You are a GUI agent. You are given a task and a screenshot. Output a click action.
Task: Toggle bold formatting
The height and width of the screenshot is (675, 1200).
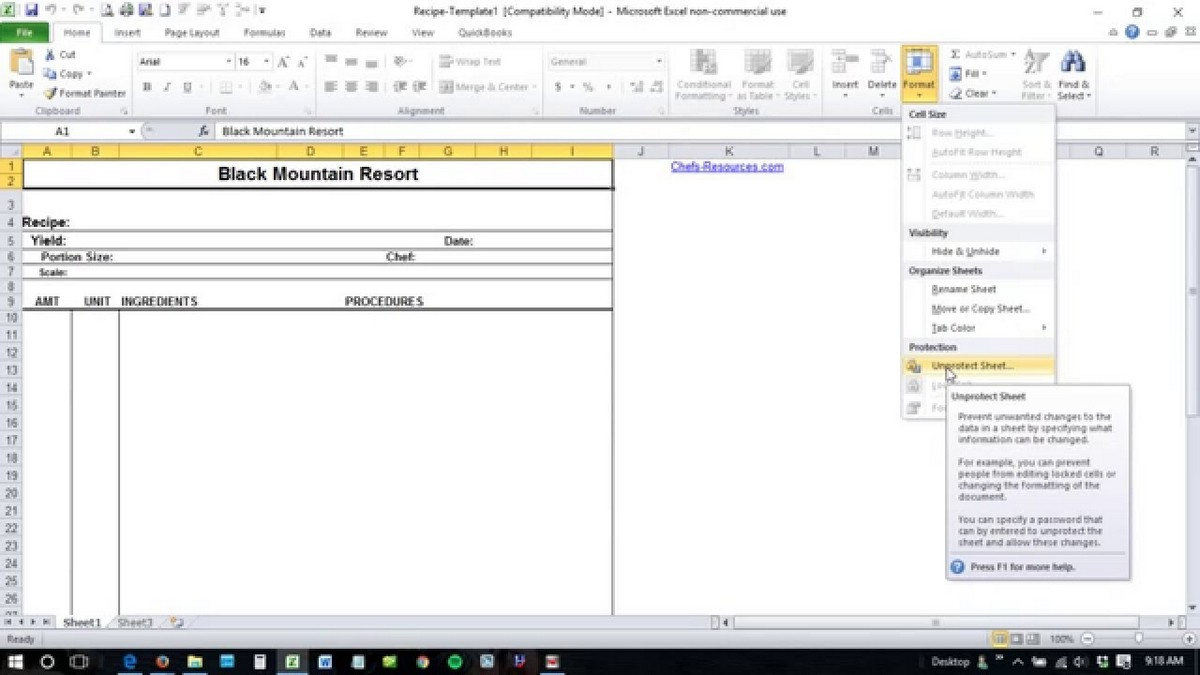[x=147, y=87]
